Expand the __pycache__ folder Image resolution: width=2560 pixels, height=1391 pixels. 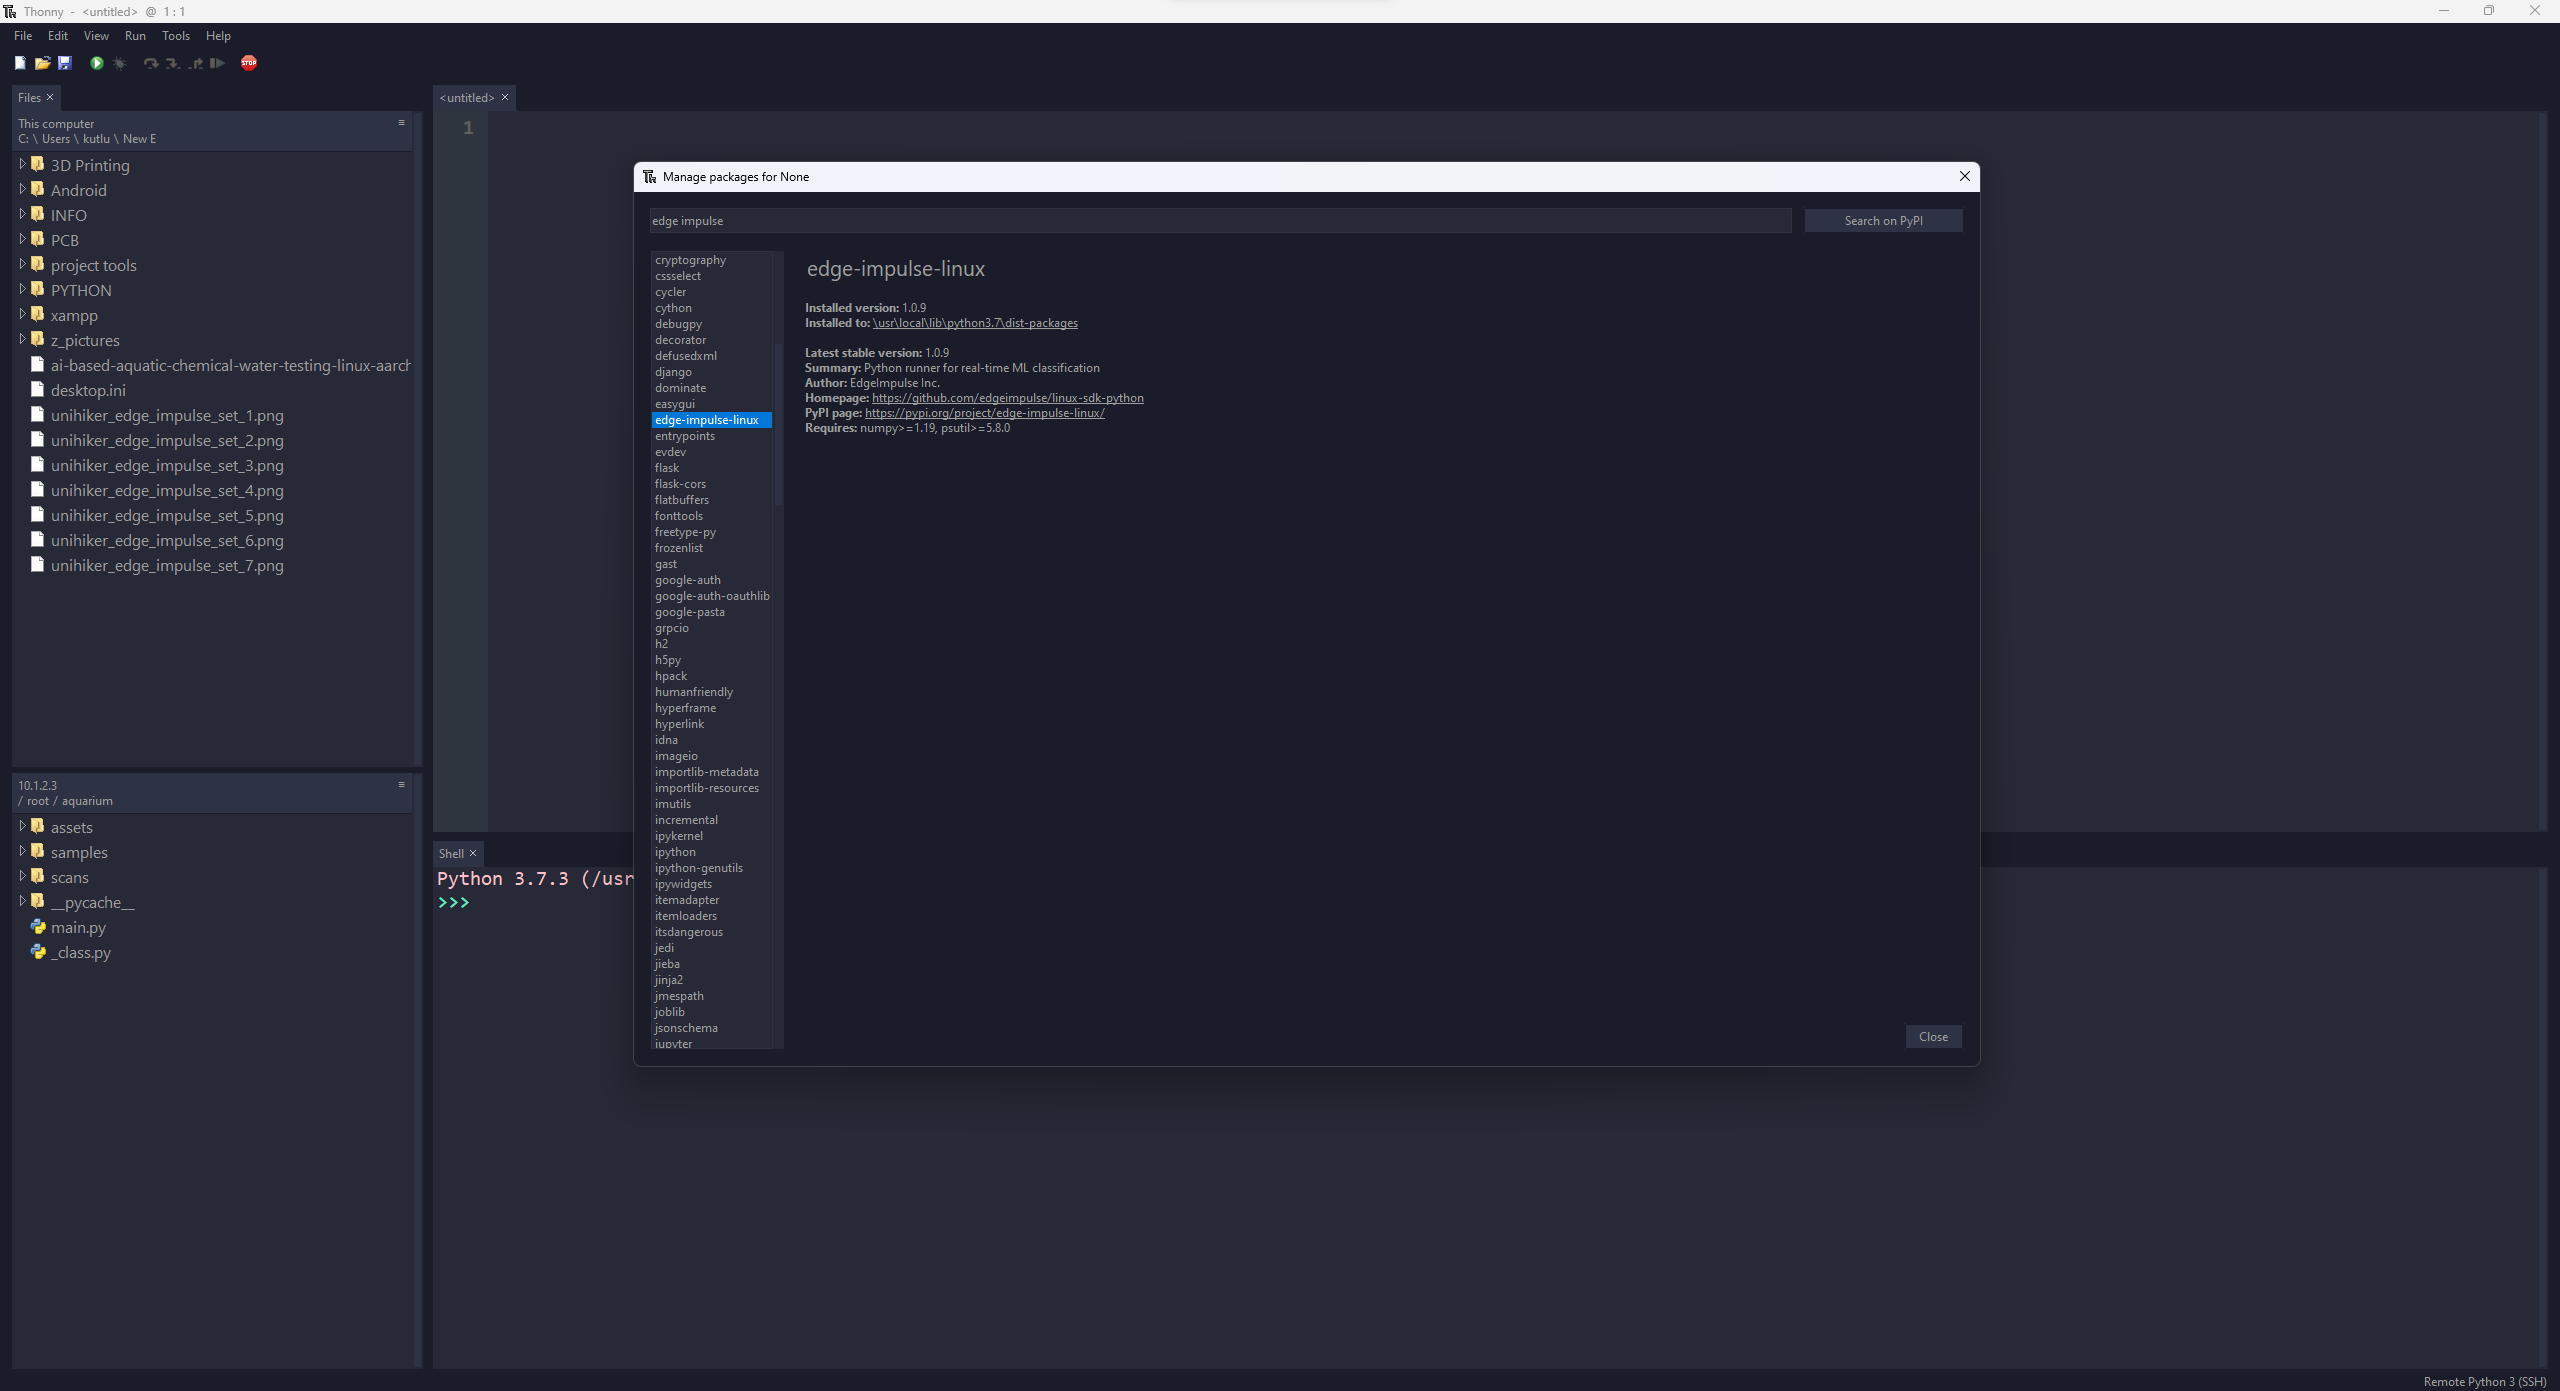[x=22, y=901]
